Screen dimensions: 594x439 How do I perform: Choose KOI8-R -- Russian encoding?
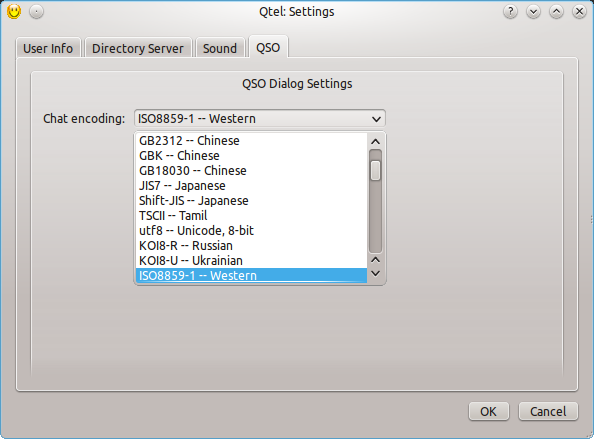(x=251, y=245)
